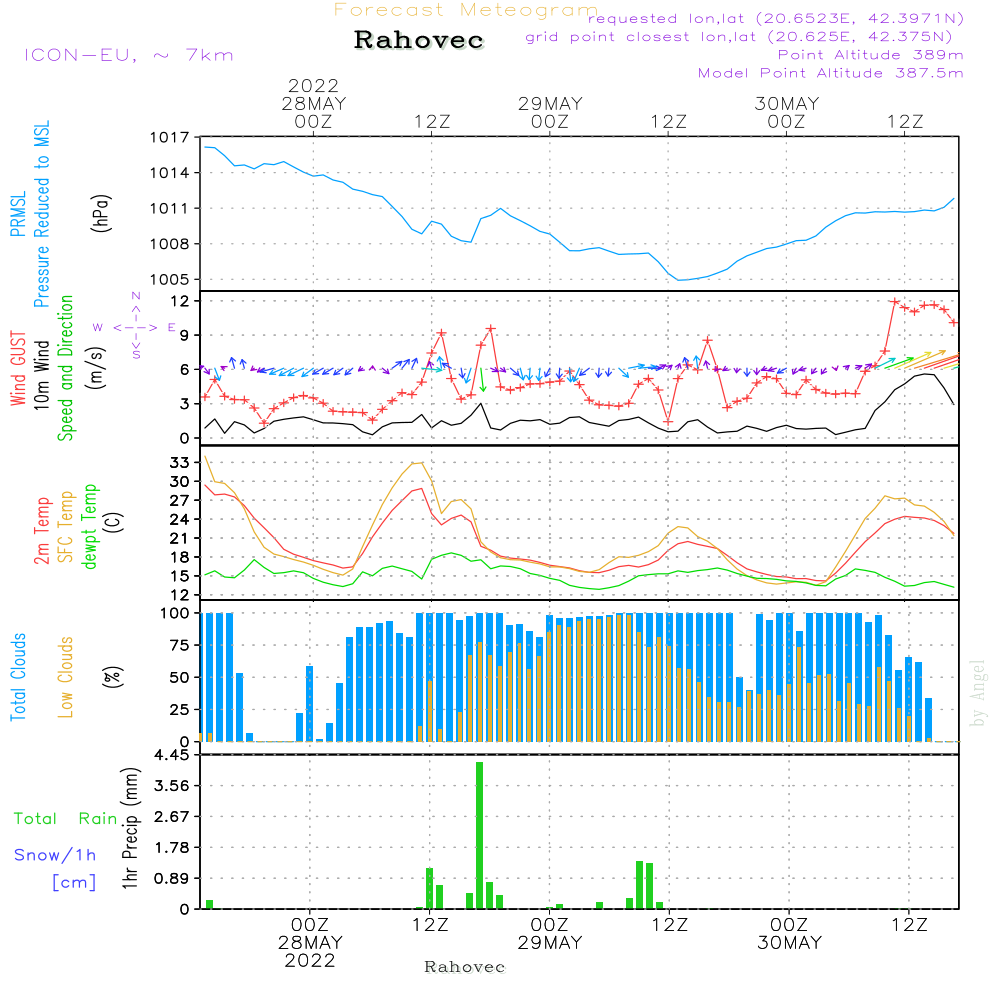The height and width of the screenshot is (1000, 1000).
Task: Click top axis label '30MAY 00Z'
Action: [786, 112]
